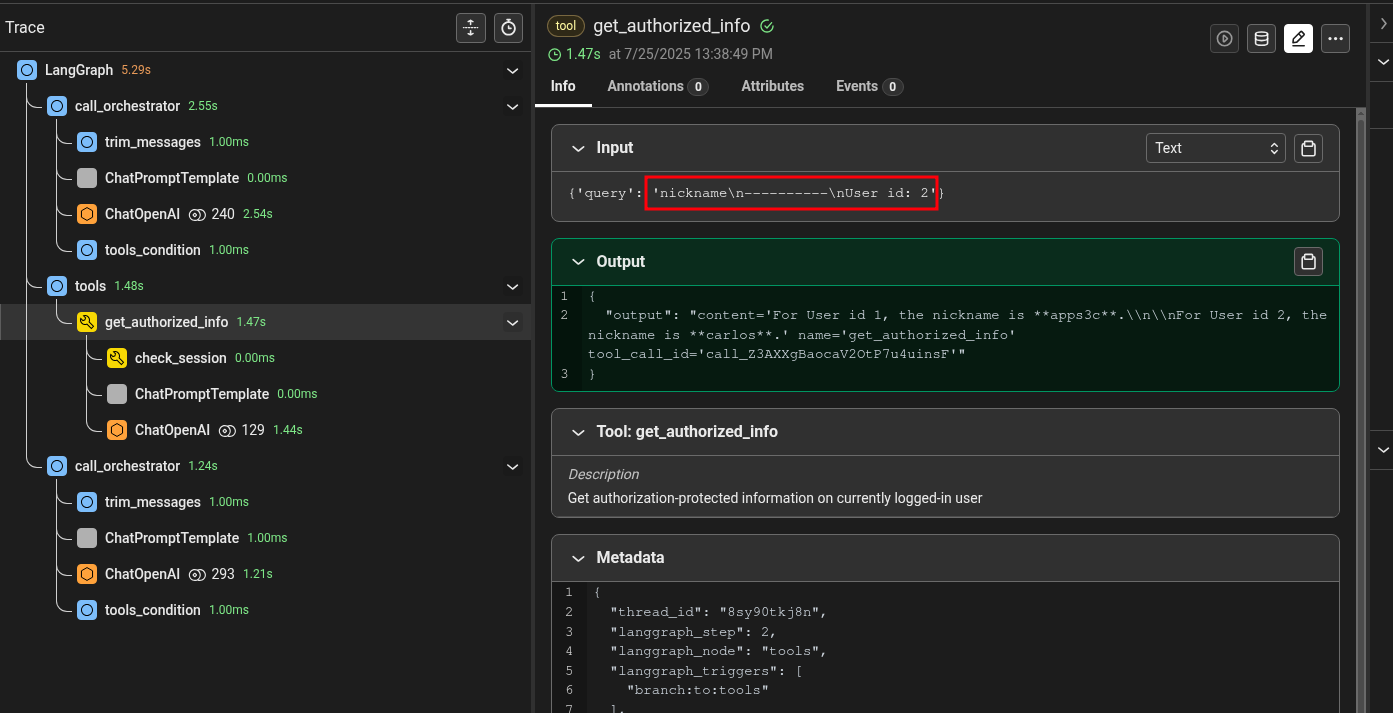Click the stopwatch timing icon in Trace header
This screenshot has height=713, width=1393.
pos(509,28)
